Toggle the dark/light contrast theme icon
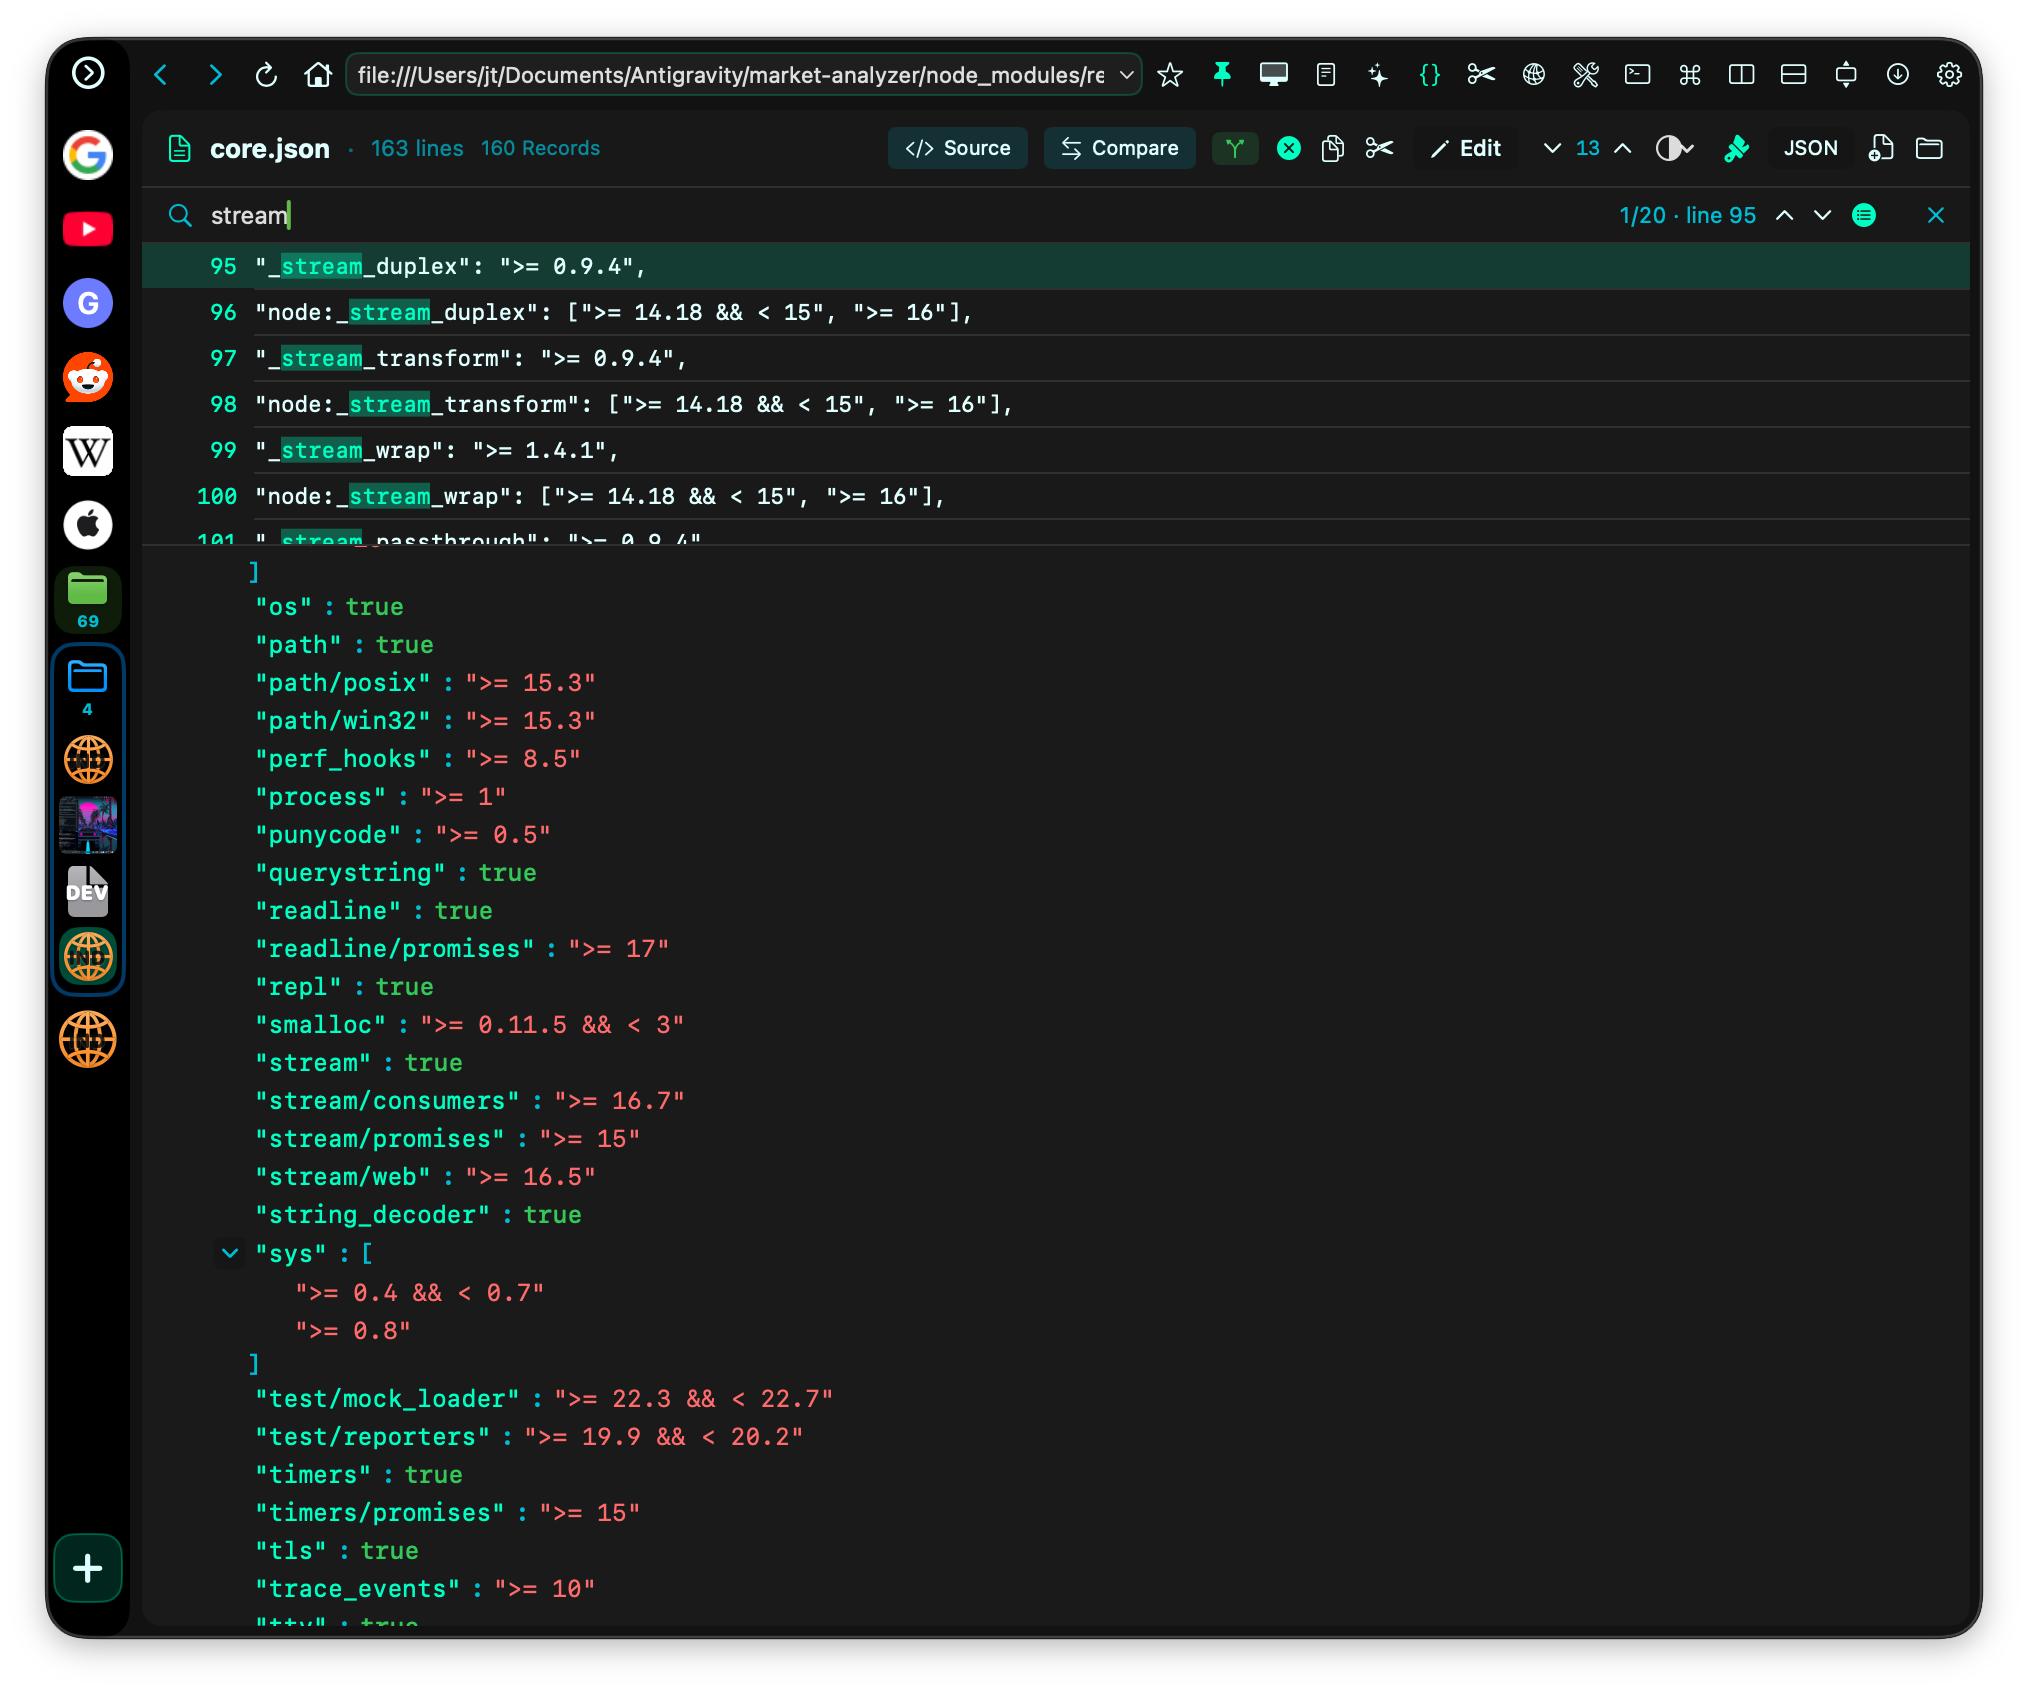Image resolution: width=2028 pixels, height=1692 pixels. click(x=1668, y=148)
